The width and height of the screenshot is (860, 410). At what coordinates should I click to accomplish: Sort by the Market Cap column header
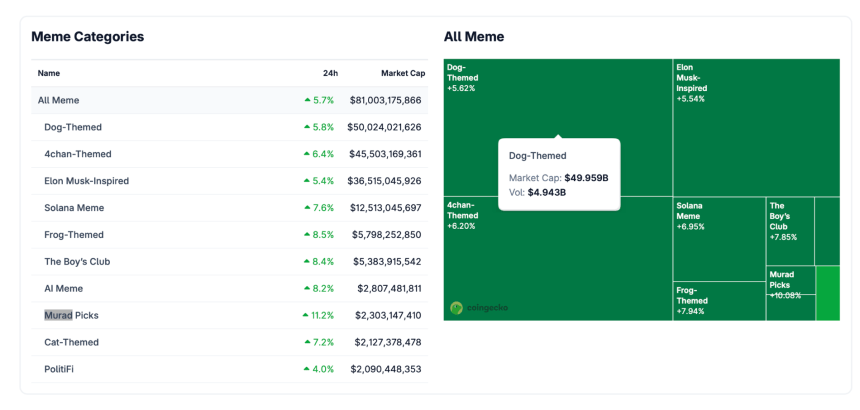click(402, 73)
